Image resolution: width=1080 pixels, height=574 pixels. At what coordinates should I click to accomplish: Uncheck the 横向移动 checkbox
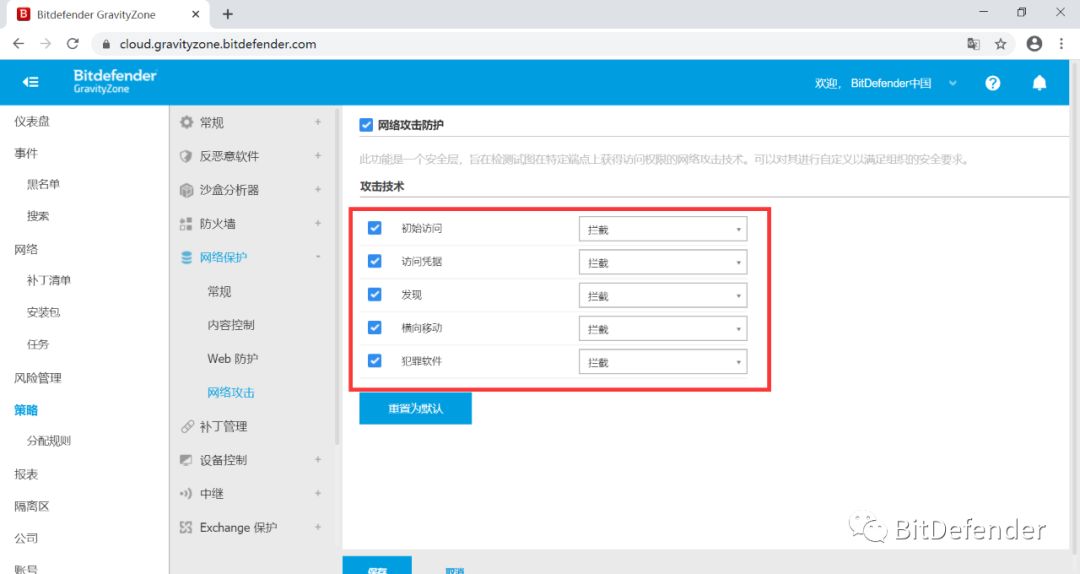[375, 327]
